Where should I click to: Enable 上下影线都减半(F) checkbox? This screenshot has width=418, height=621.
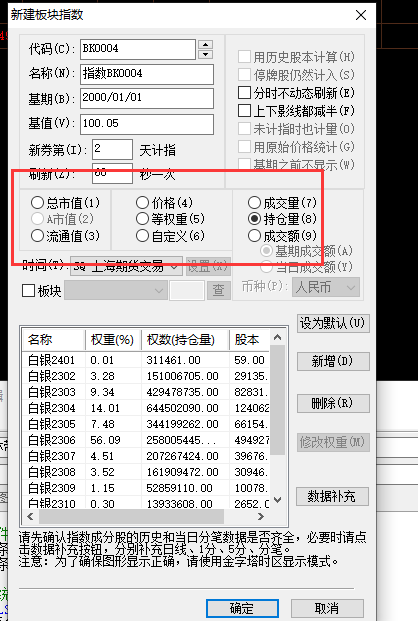(244, 110)
